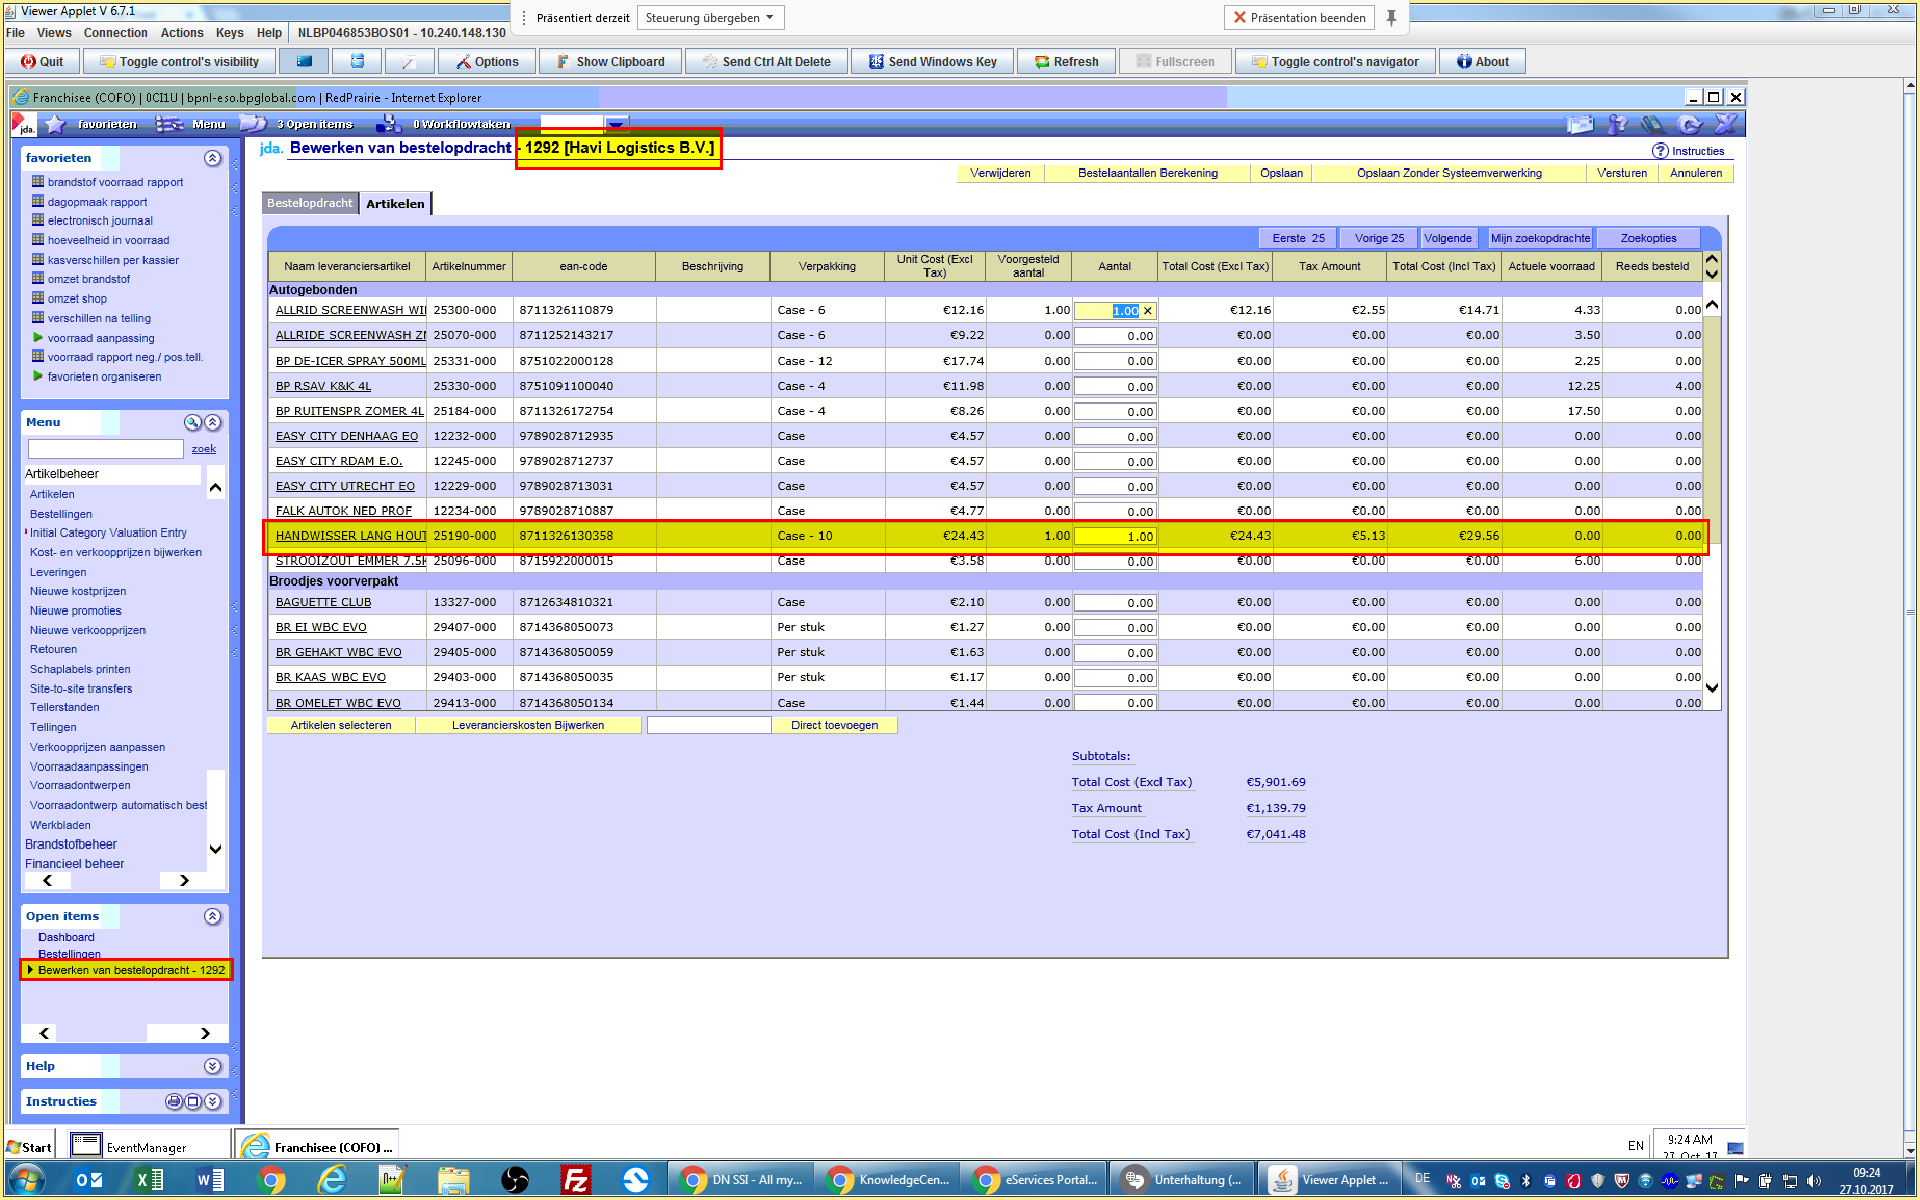Toggle control's visibility button
1920x1200 pixels.
point(179,61)
